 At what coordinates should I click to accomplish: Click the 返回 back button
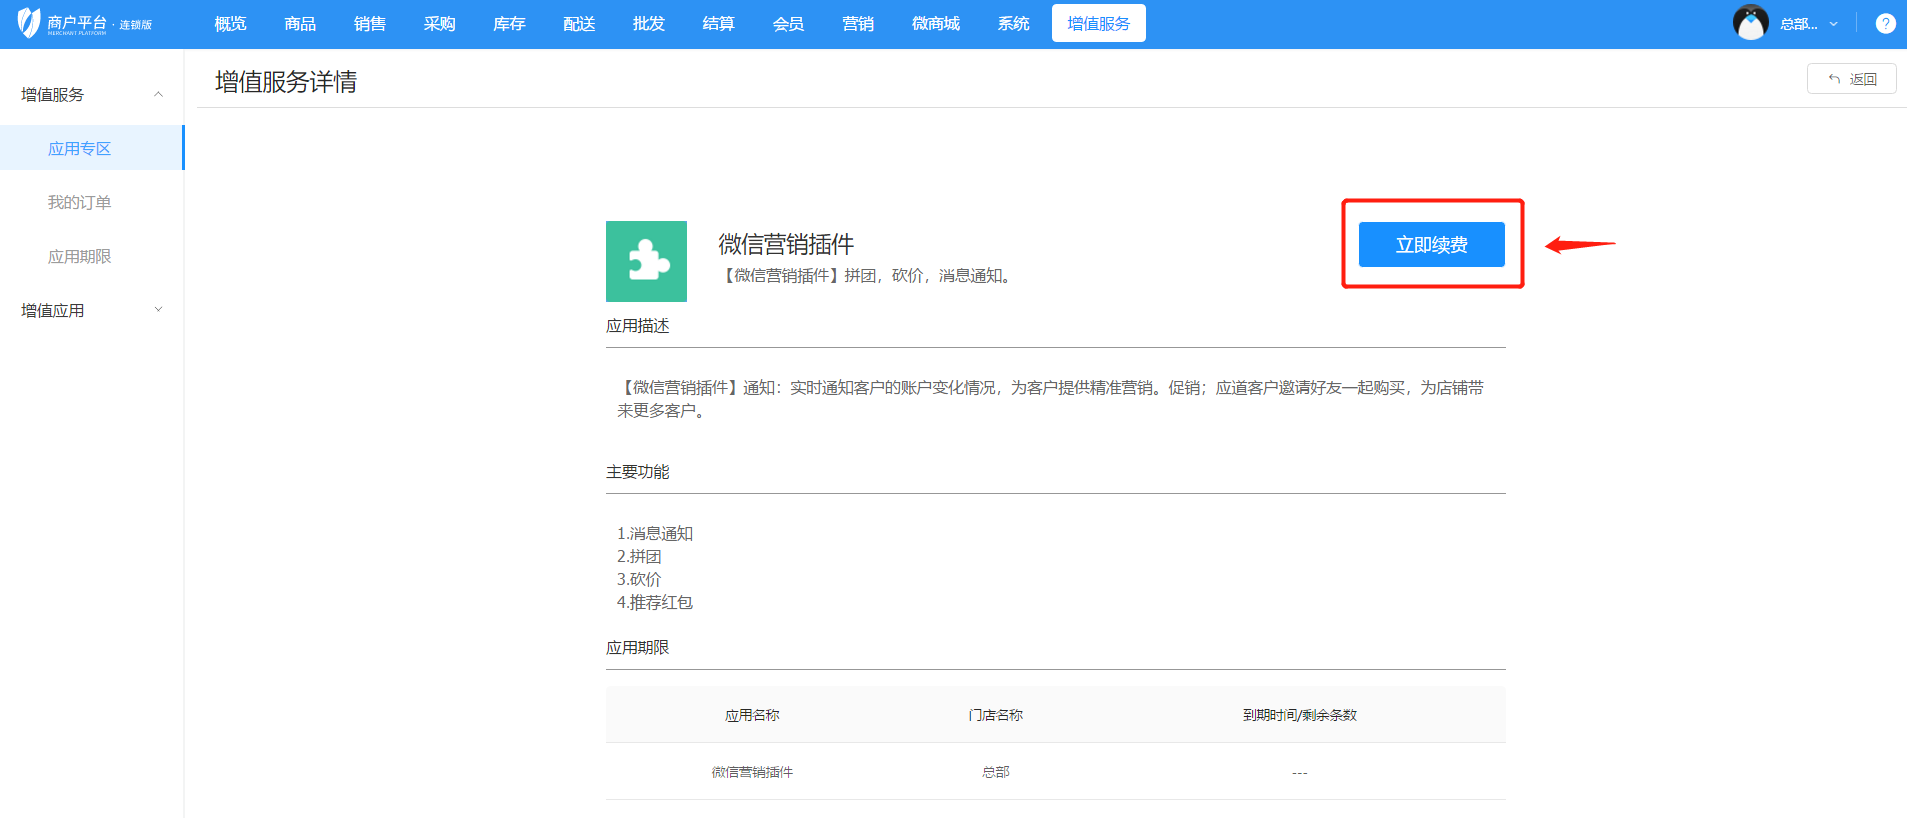[x=1851, y=79]
